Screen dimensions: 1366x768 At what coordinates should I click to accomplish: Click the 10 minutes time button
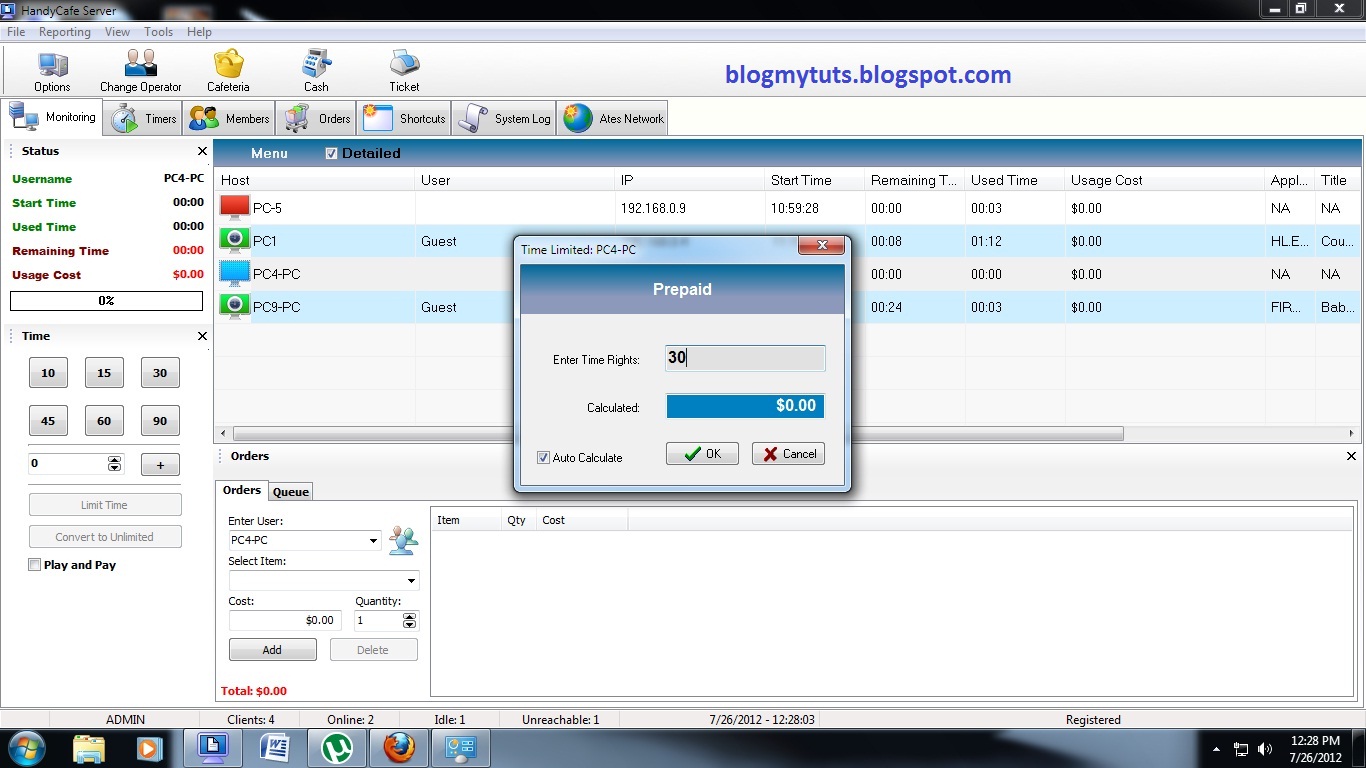click(48, 373)
